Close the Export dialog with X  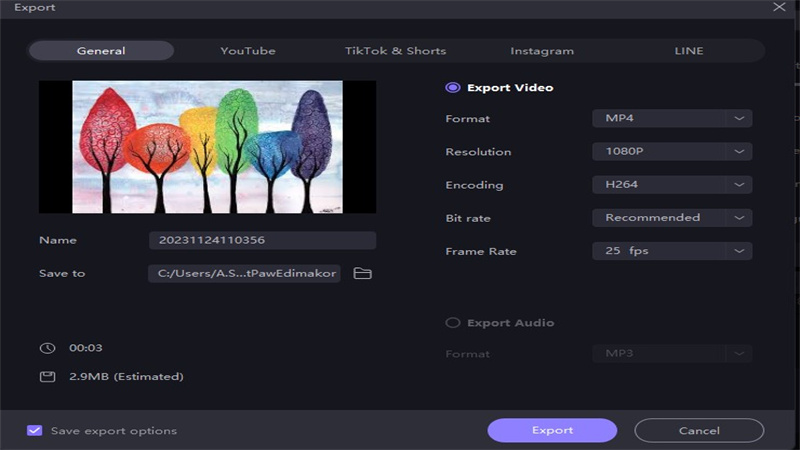pos(779,7)
